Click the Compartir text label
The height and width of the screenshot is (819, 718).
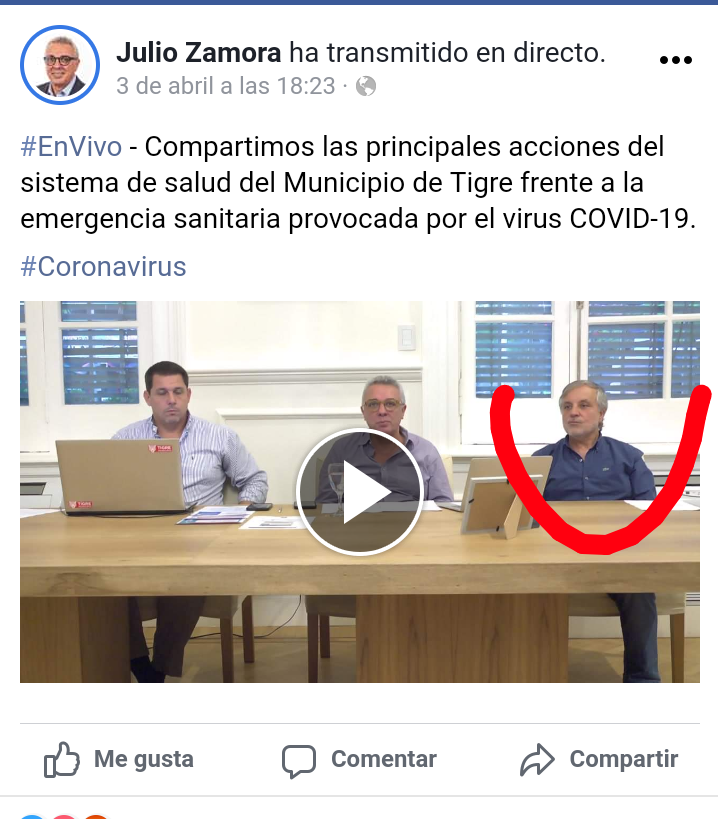click(x=624, y=759)
